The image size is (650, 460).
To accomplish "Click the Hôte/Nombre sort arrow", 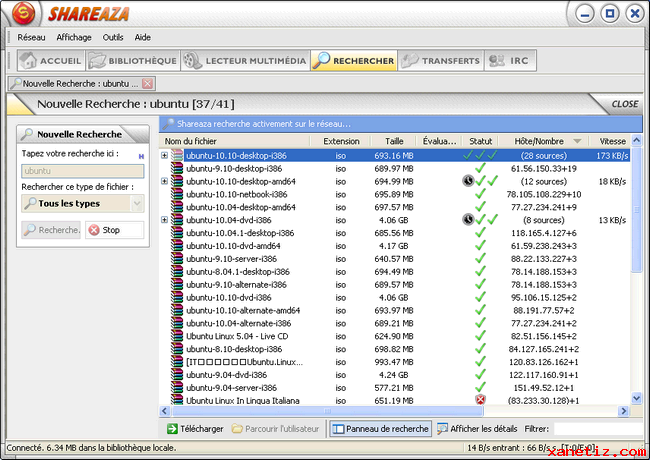I will tap(577, 141).
